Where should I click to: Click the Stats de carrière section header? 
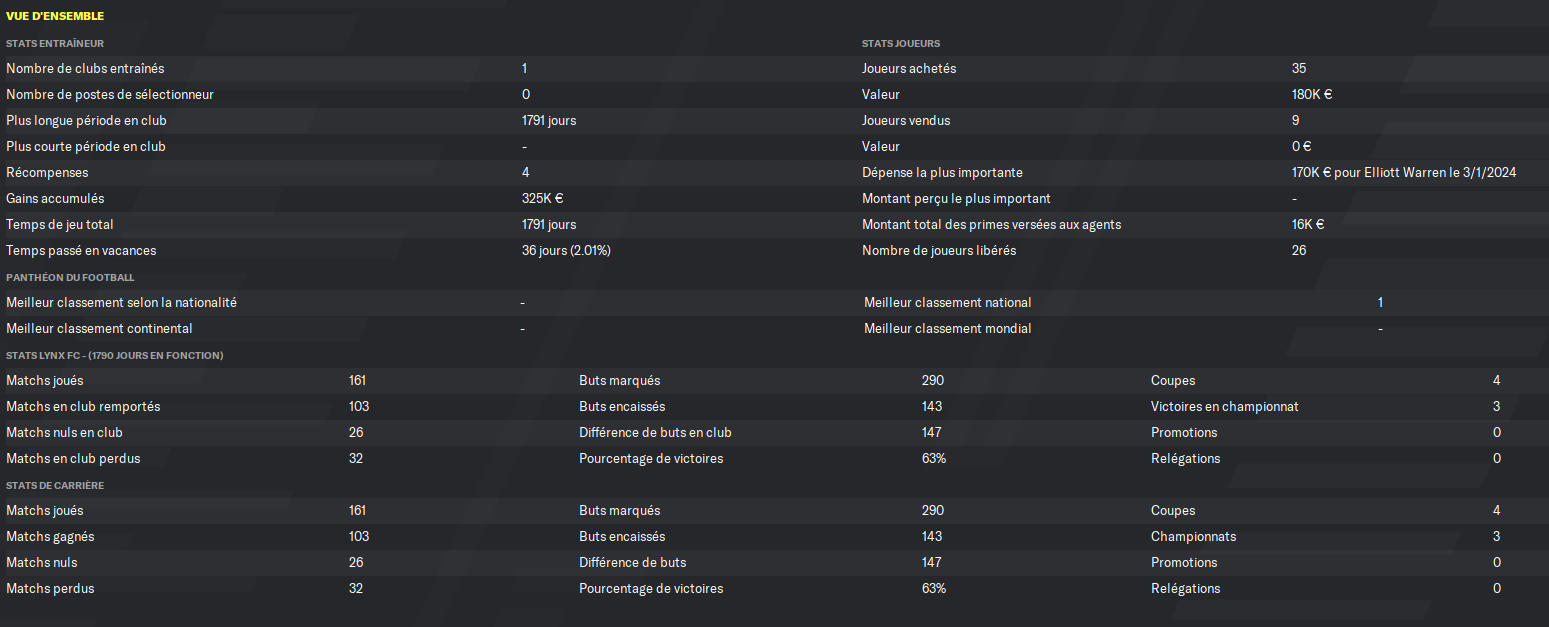click(x=55, y=485)
